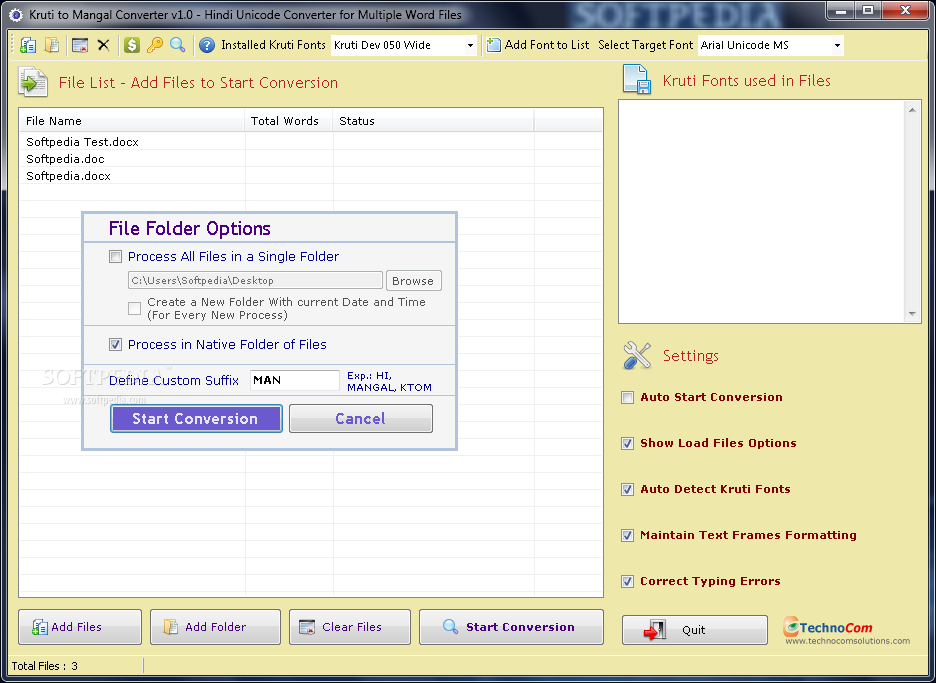The width and height of the screenshot is (936, 683).
Task: Click Status column header
Action: [433, 121]
